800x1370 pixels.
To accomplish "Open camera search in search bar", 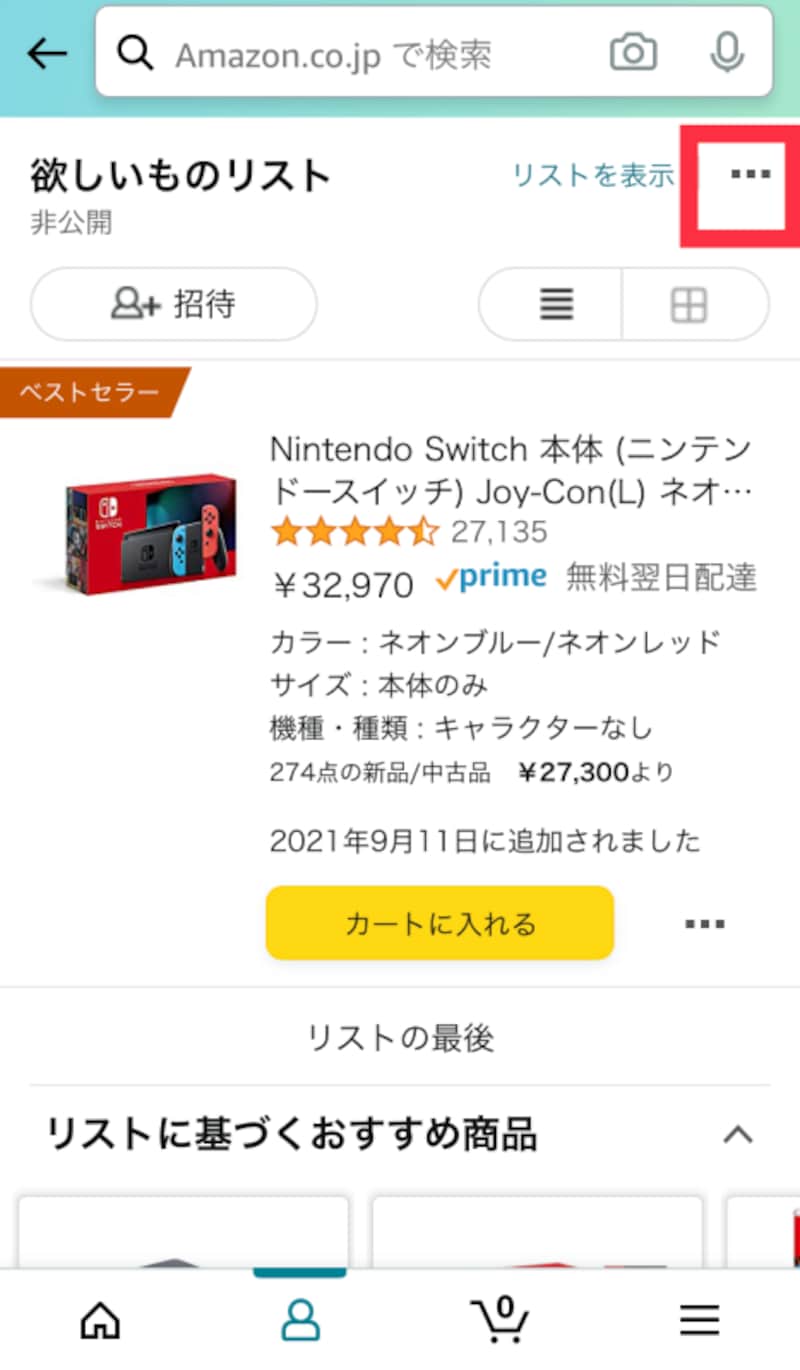I will tap(633, 53).
